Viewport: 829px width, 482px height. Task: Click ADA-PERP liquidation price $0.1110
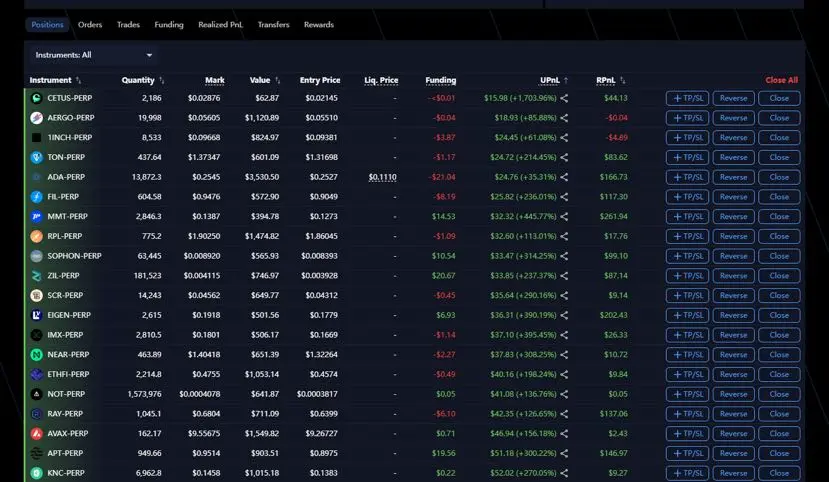click(383, 177)
